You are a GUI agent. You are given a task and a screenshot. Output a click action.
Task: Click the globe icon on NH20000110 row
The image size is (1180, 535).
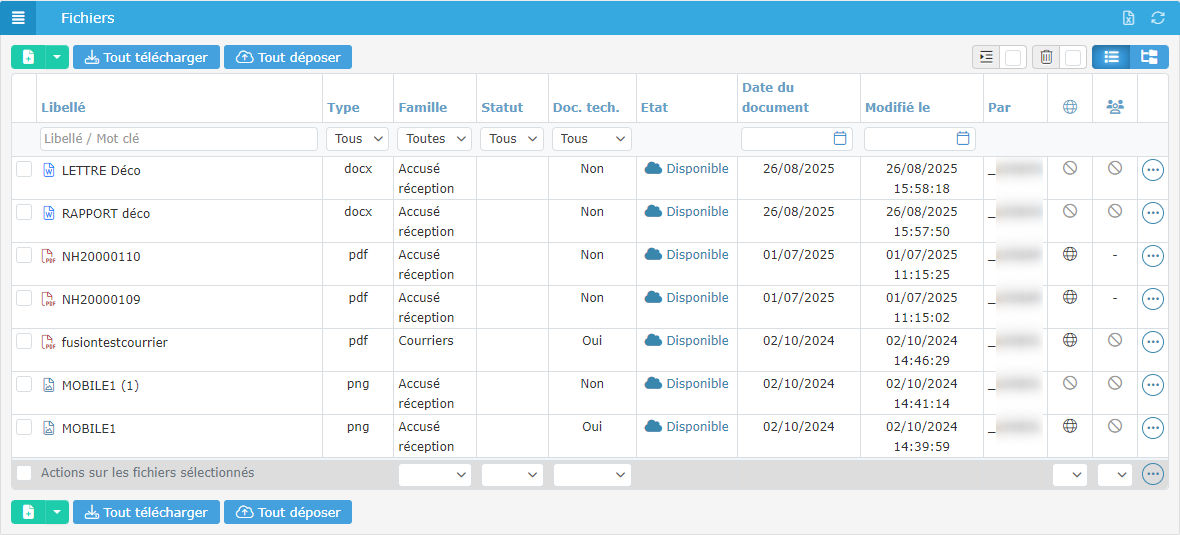1070,255
